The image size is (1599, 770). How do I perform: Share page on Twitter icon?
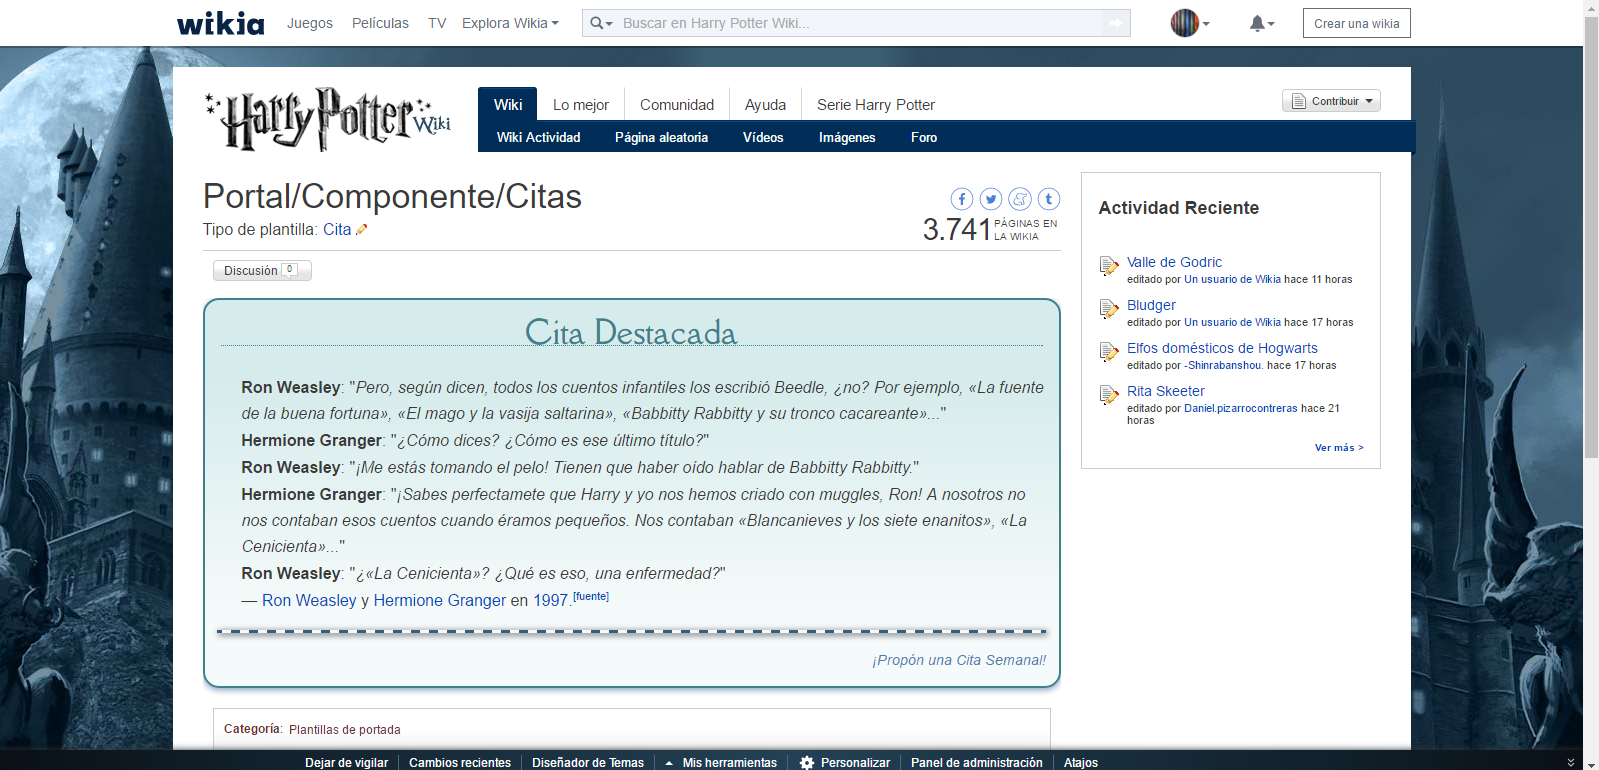[991, 199]
